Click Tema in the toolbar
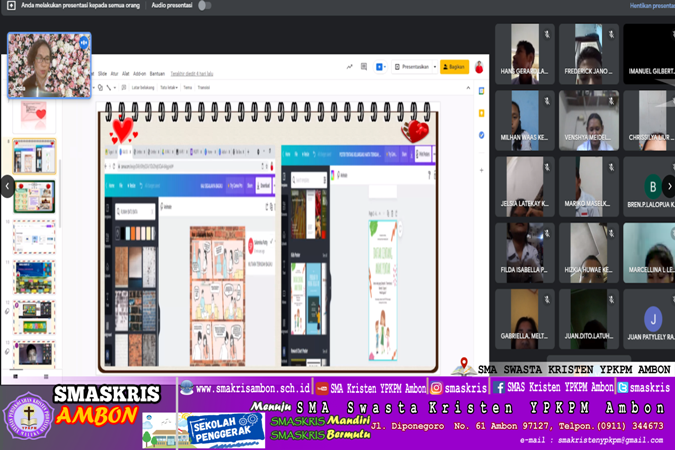This screenshot has width=675, height=450. click(188, 87)
